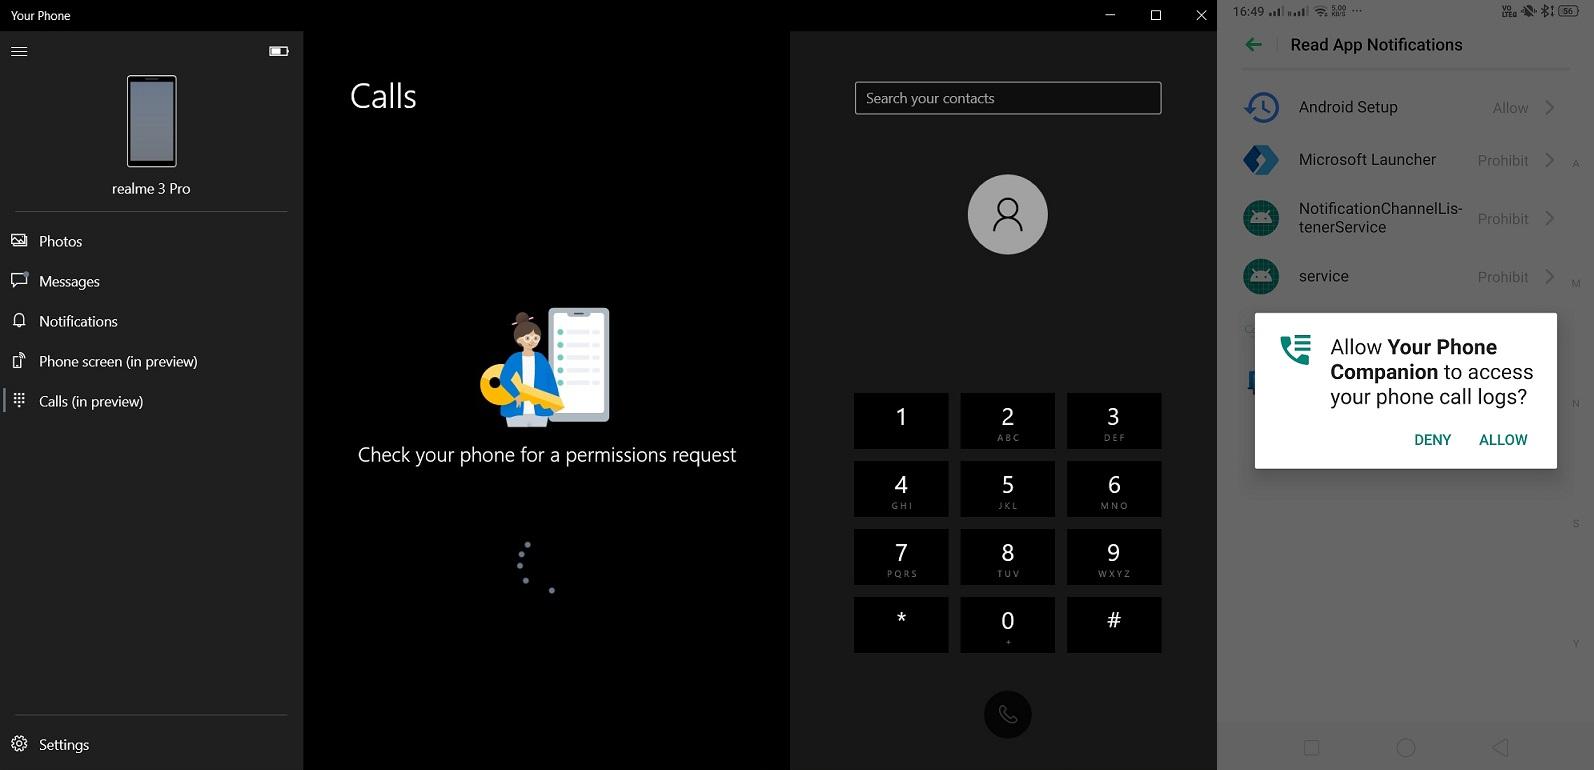Tap Allow status for Android Setup

(1510, 108)
